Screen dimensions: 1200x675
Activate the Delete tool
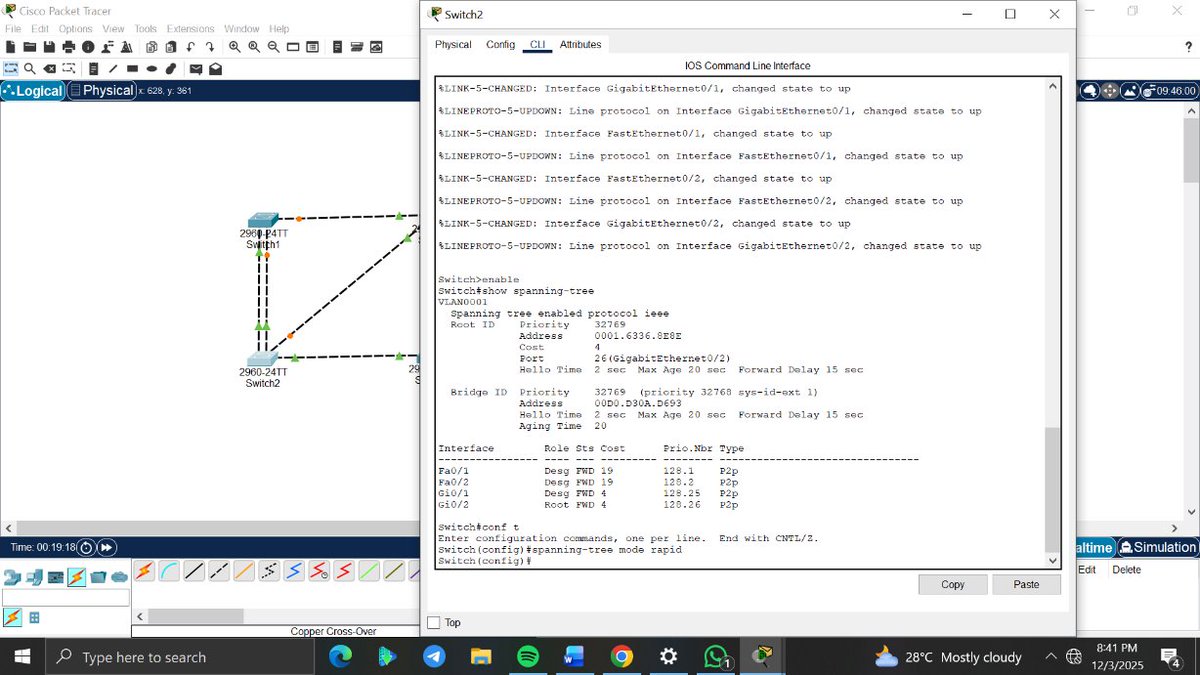(x=49, y=69)
